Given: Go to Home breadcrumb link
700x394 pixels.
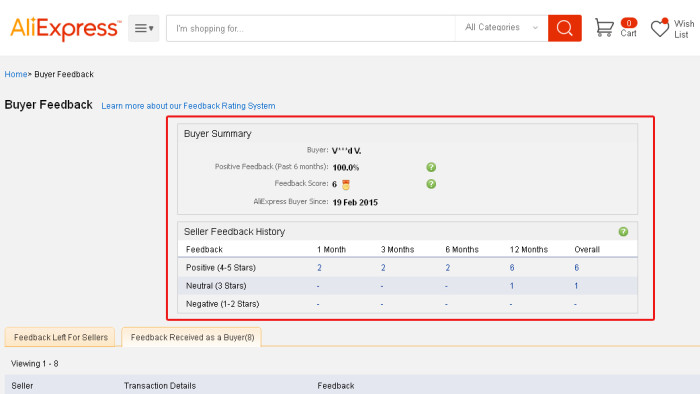Looking at the screenshot, I should (16, 74).
